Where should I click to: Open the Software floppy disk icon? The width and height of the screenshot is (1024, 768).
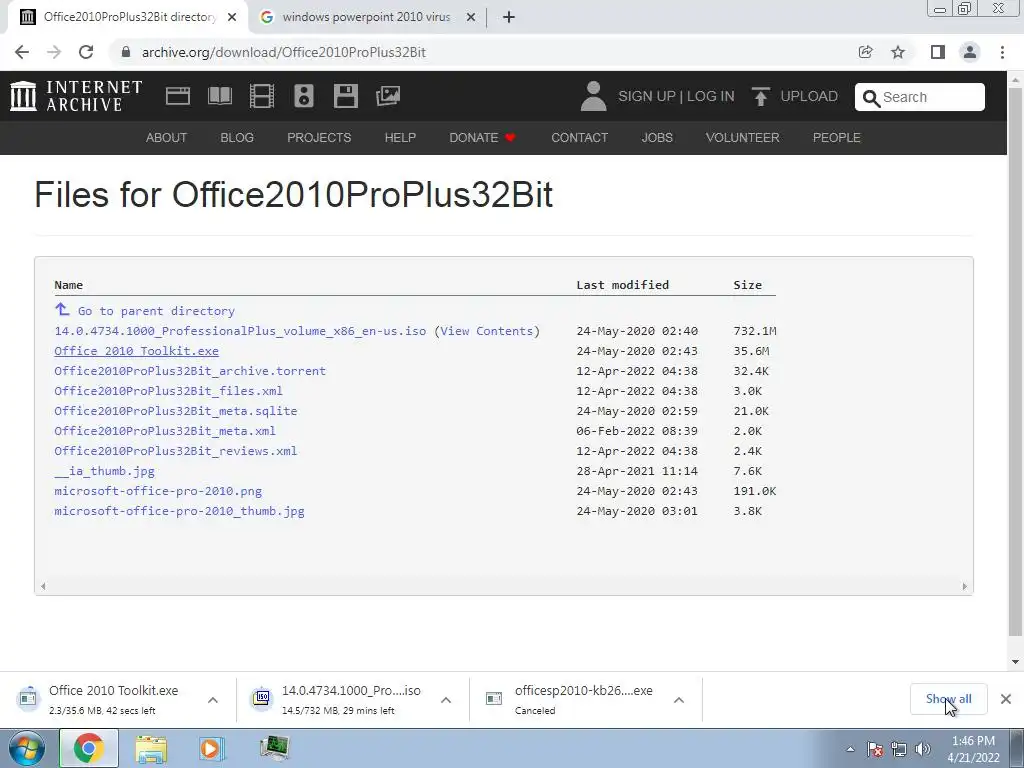pos(345,96)
